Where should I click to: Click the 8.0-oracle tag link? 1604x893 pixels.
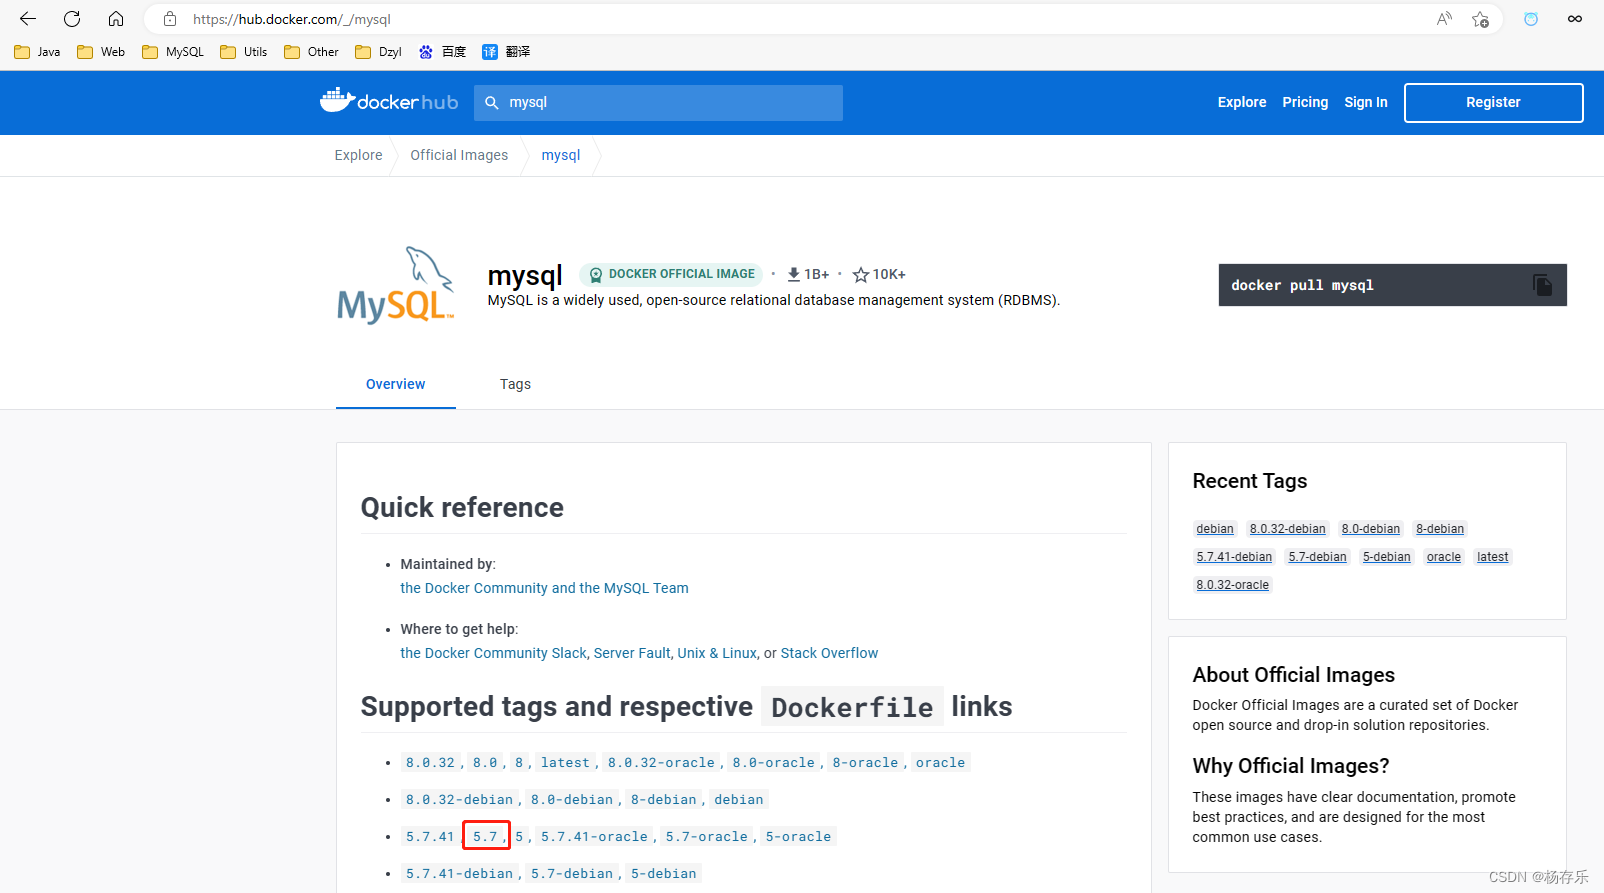pos(773,762)
